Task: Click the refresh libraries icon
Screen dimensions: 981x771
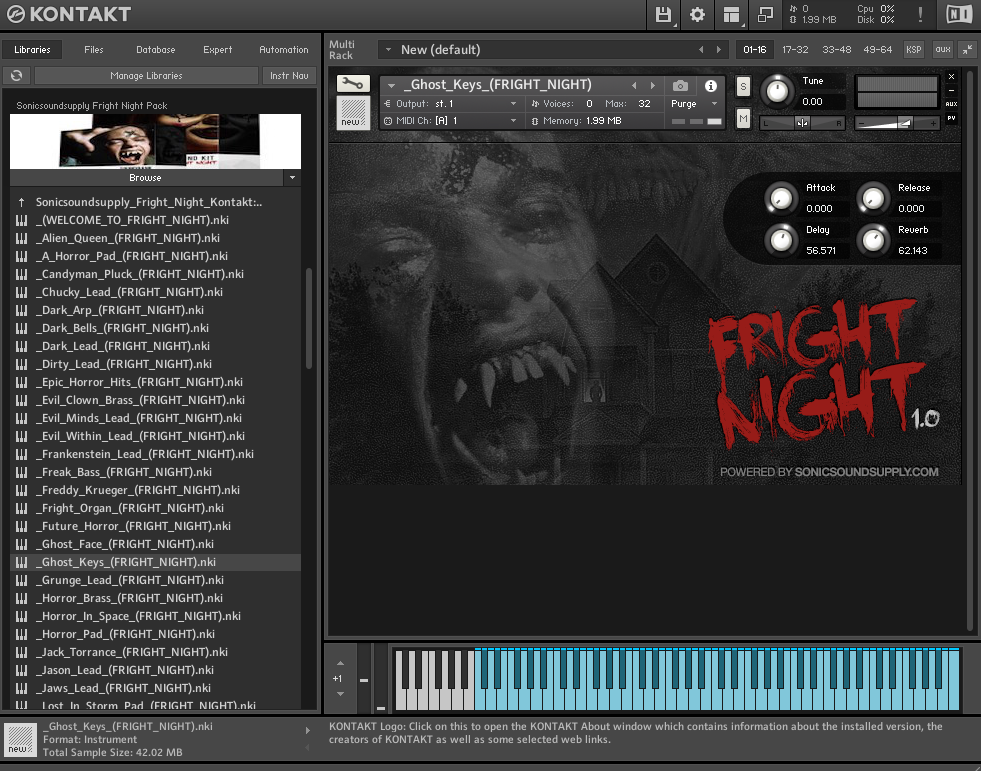Action: [17, 75]
